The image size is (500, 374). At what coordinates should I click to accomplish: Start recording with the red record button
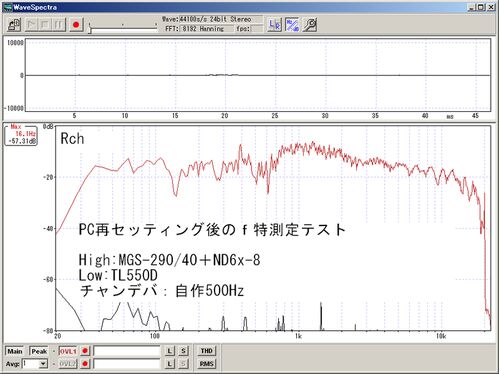[x=76, y=25]
